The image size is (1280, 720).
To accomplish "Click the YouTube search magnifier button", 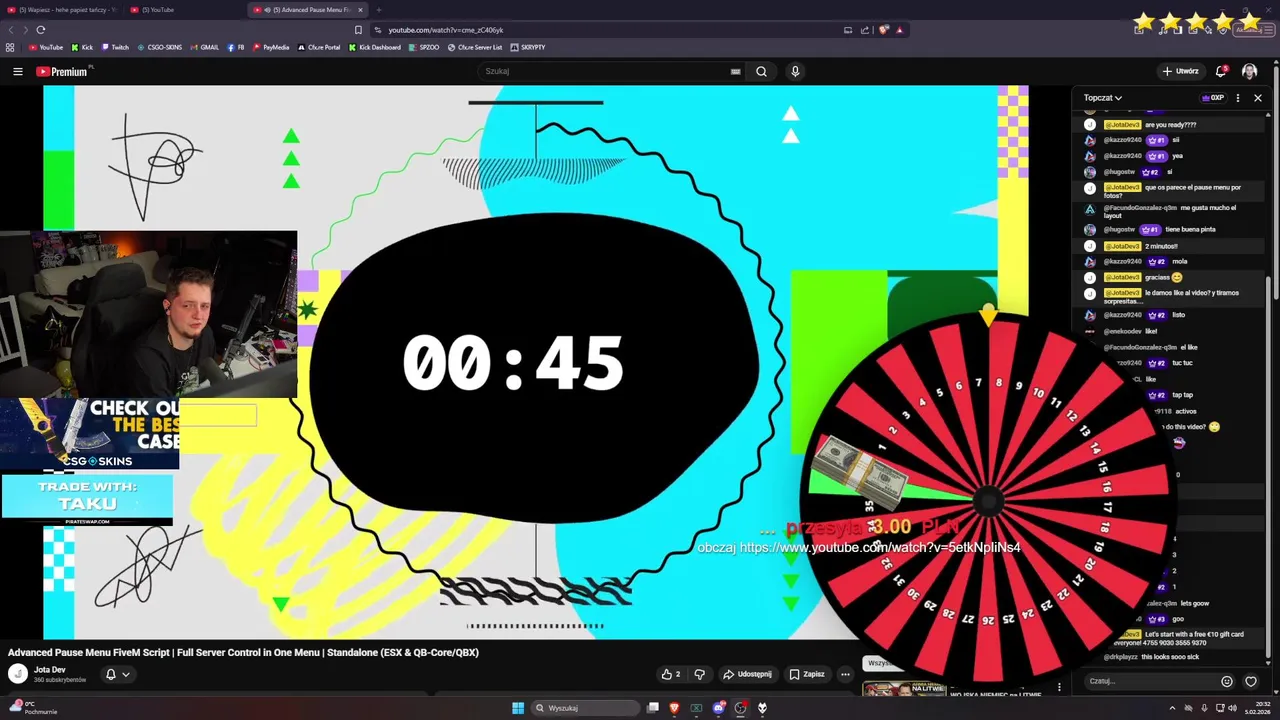I will click(761, 71).
